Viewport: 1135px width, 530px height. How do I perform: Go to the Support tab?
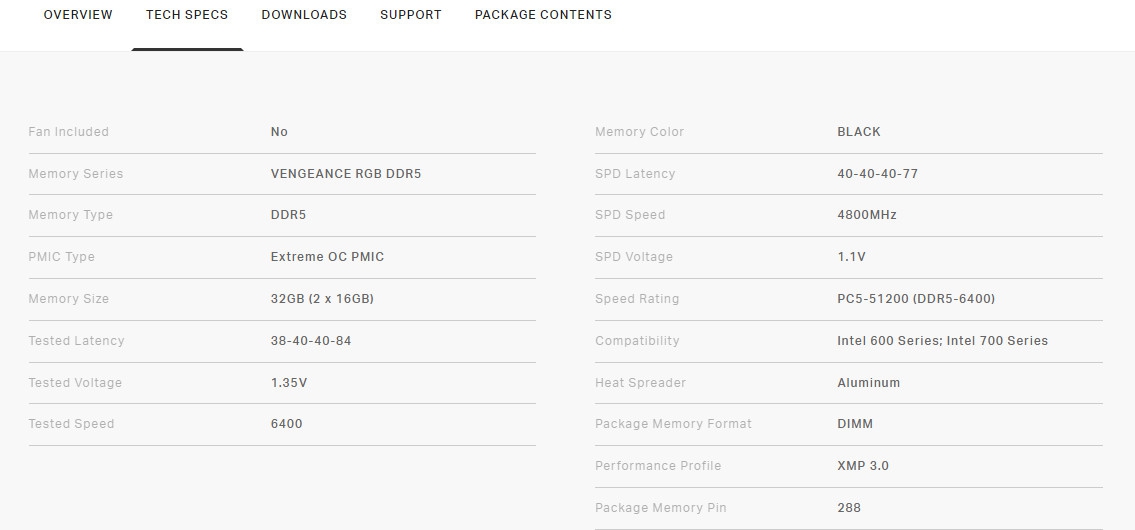[411, 15]
